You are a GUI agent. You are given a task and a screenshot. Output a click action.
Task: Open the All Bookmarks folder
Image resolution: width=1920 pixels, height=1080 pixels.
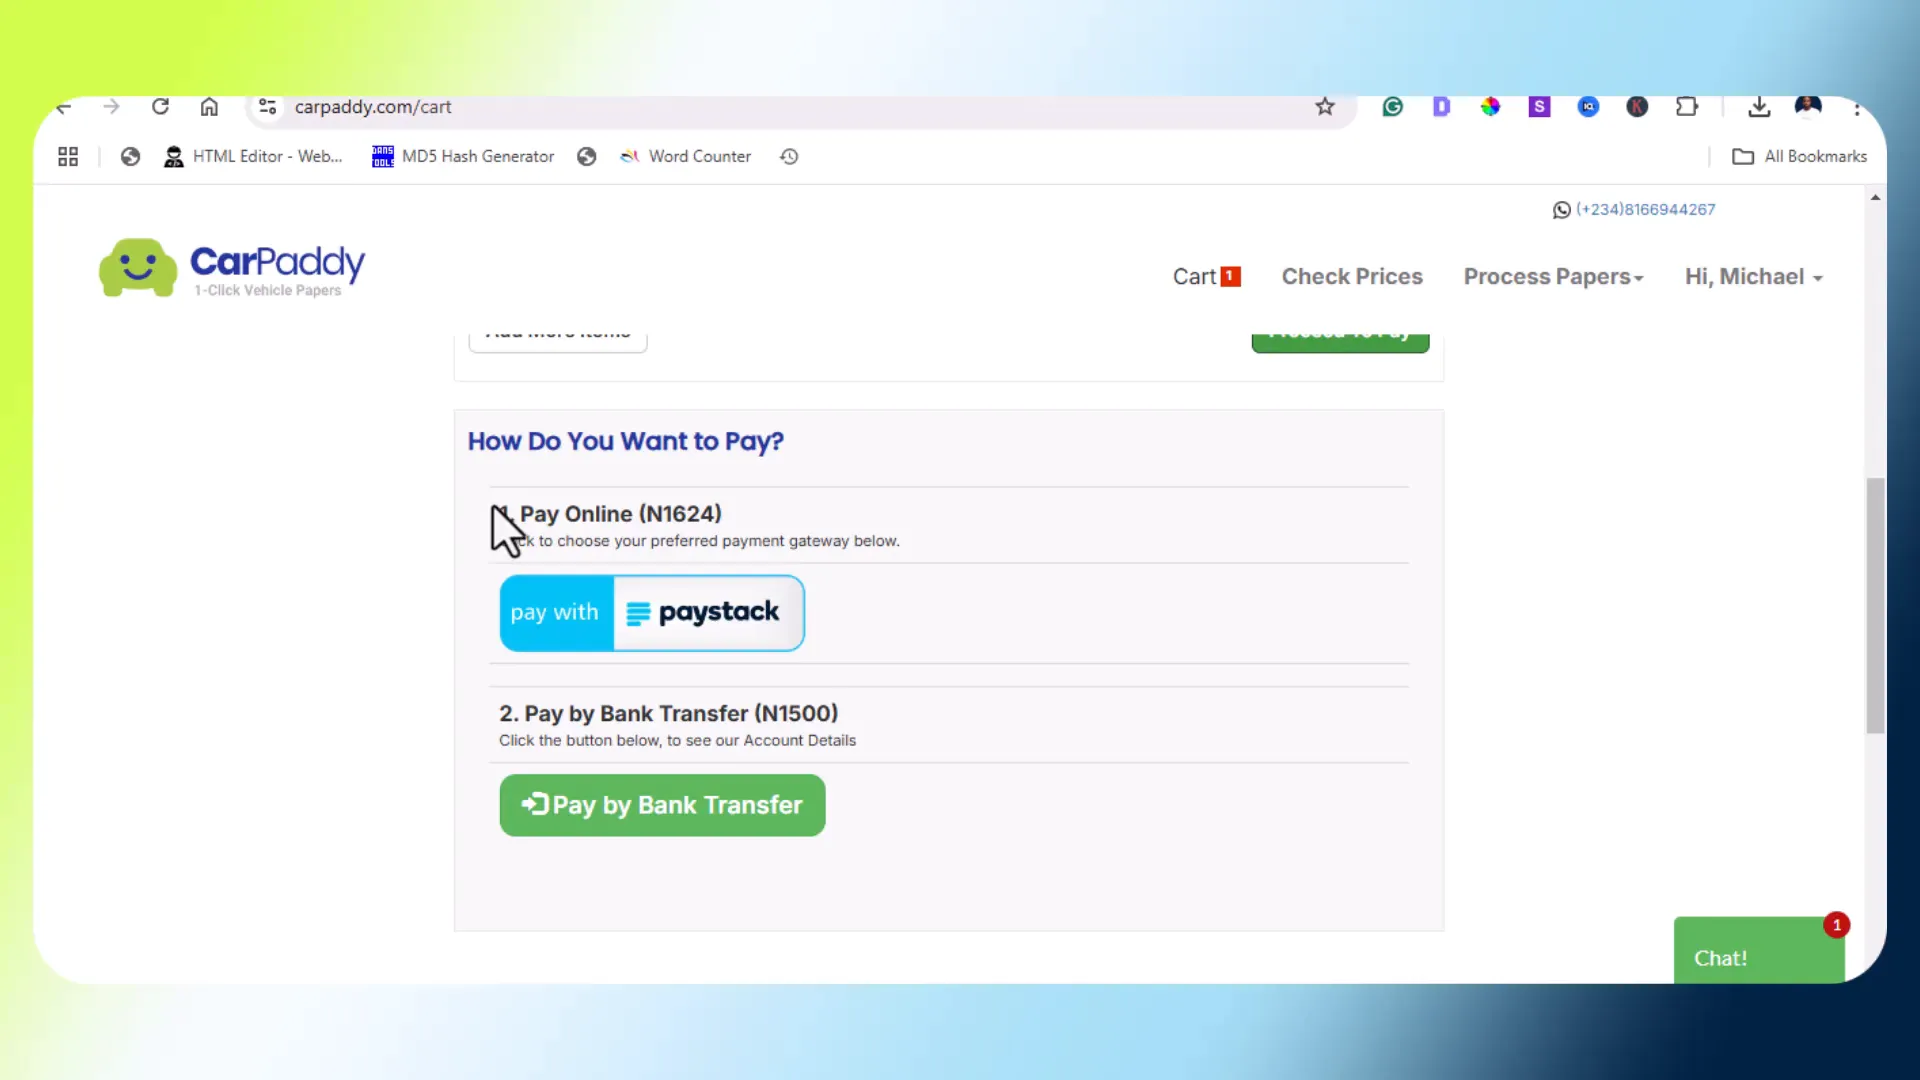[1800, 157]
